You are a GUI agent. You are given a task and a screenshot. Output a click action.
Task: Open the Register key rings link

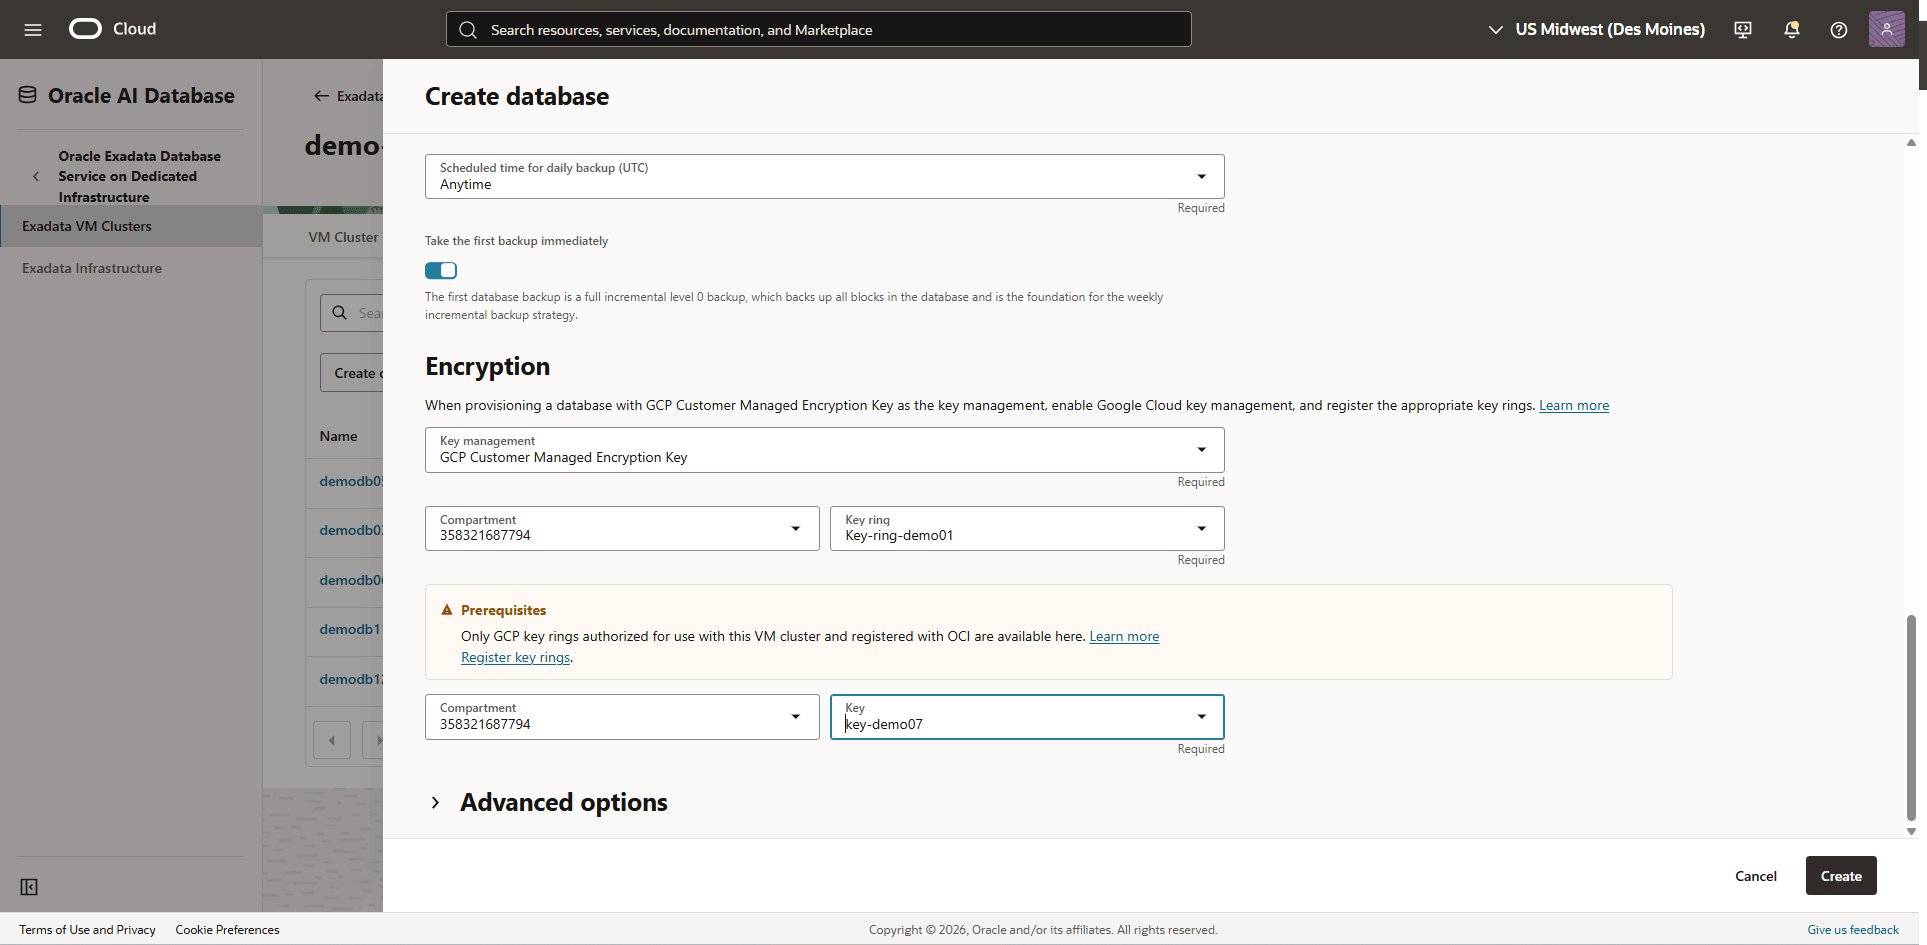pyautogui.click(x=515, y=657)
